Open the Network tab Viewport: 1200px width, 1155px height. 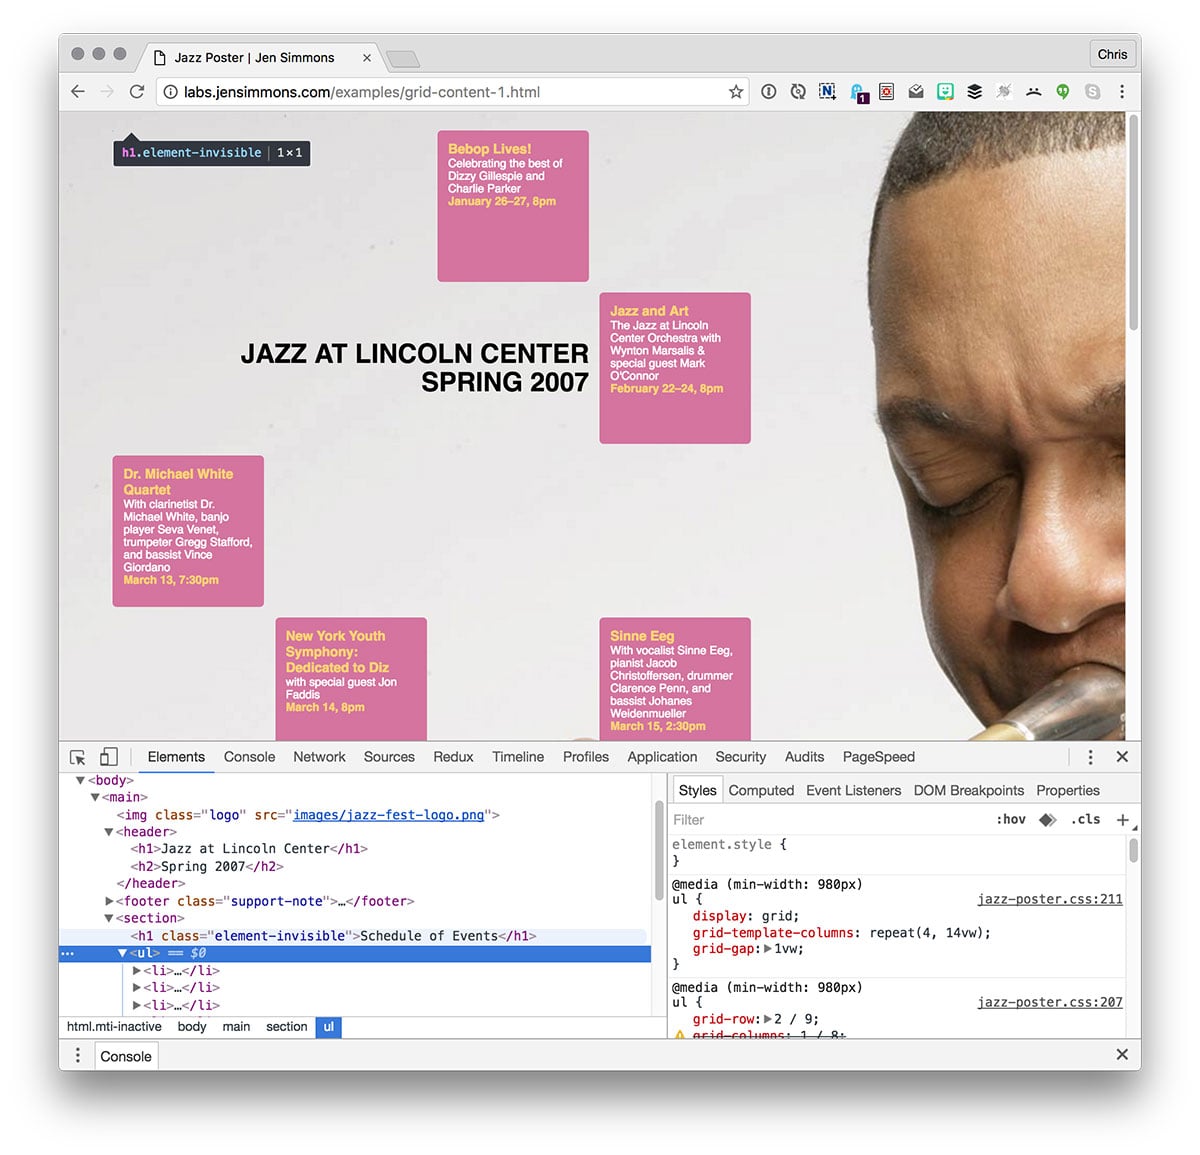tap(319, 757)
